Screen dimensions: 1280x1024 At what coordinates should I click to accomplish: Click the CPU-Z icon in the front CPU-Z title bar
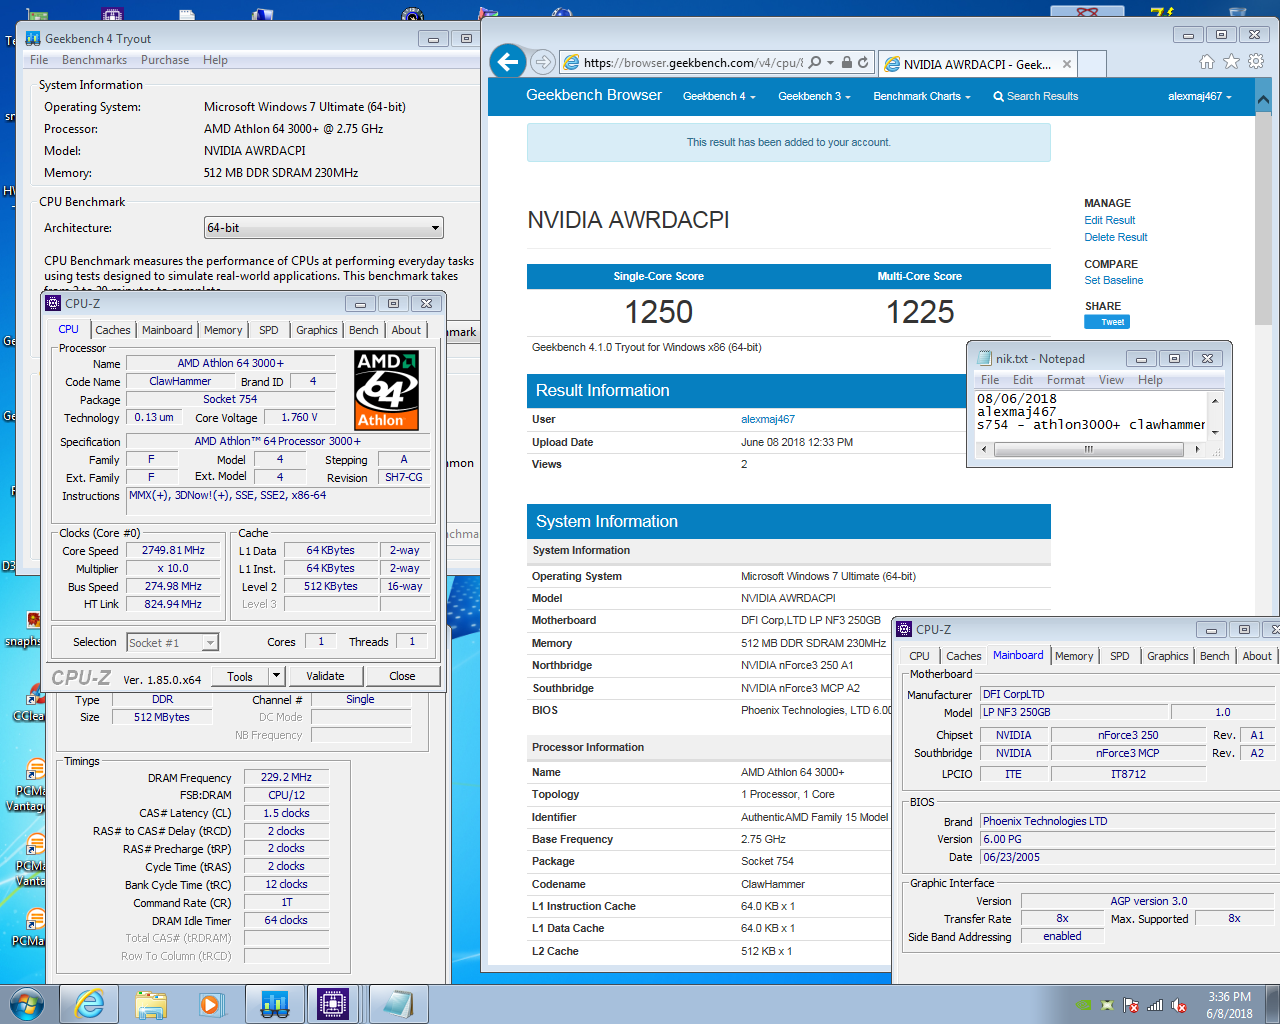tap(54, 303)
